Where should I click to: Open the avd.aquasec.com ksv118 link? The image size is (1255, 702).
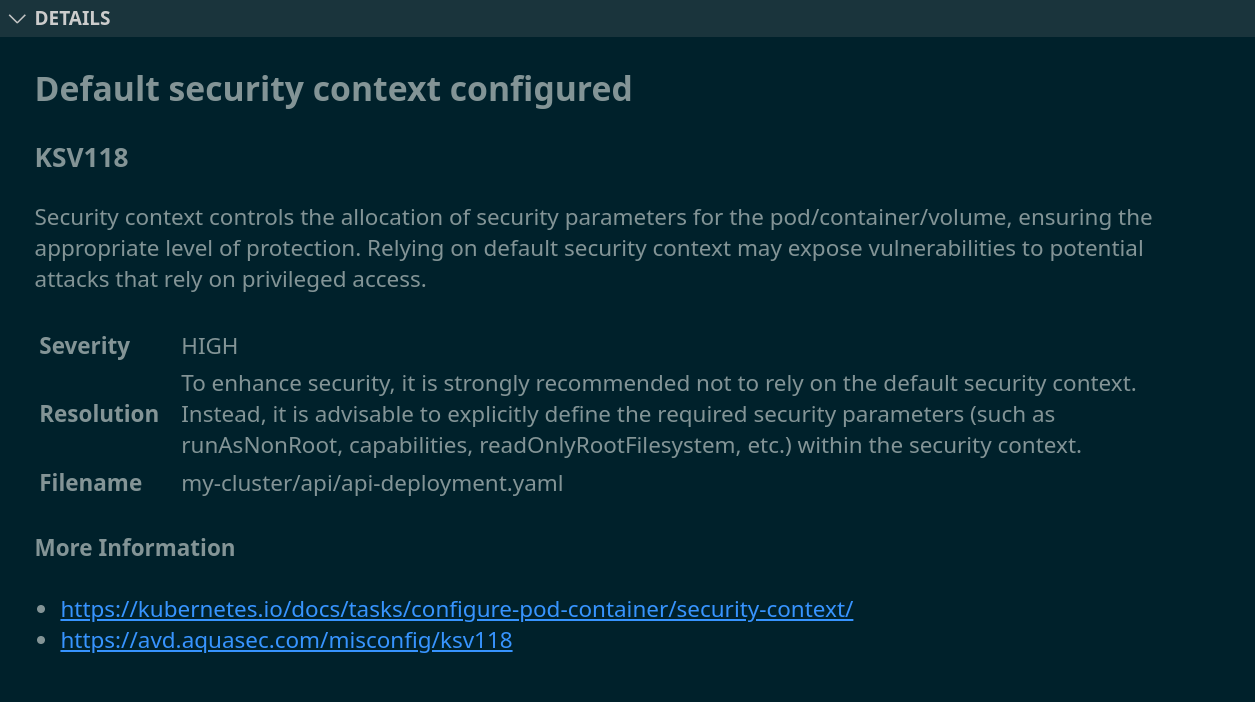pos(286,640)
